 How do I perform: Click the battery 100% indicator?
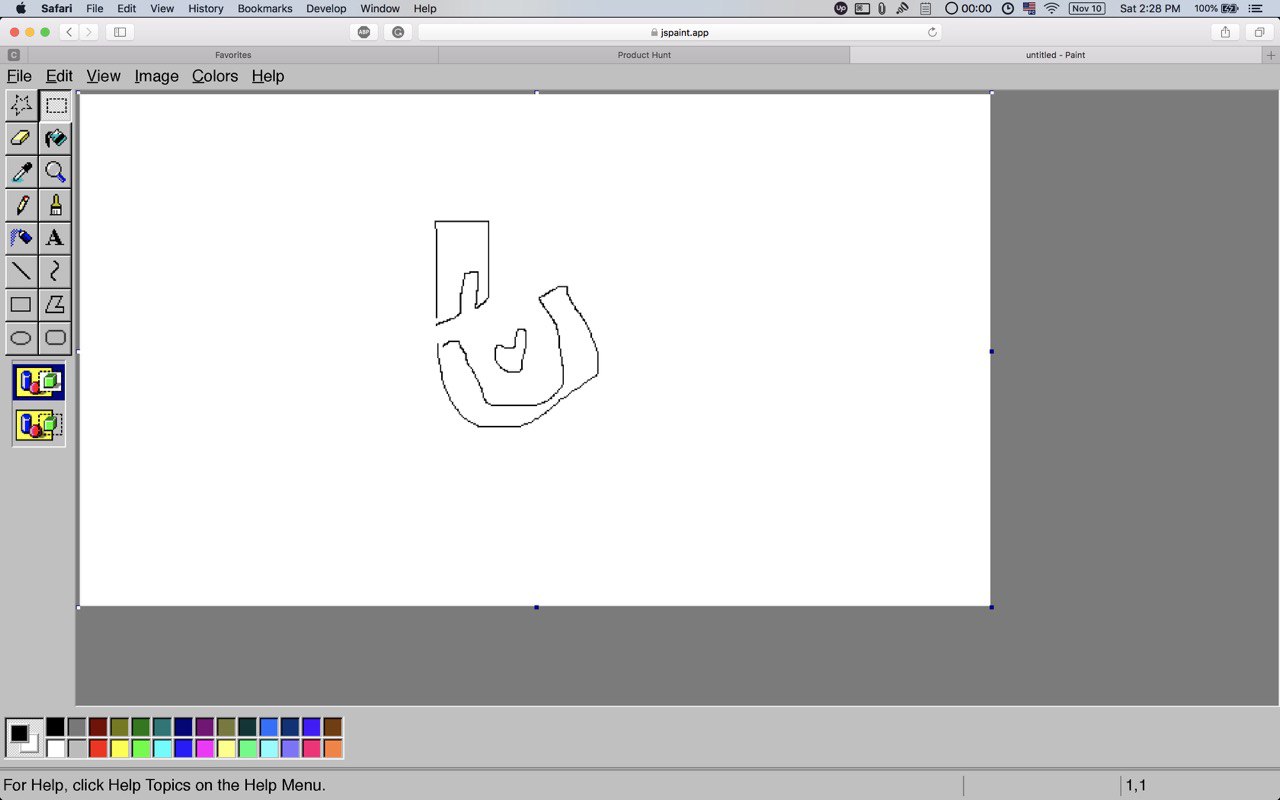coord(1216,8)
